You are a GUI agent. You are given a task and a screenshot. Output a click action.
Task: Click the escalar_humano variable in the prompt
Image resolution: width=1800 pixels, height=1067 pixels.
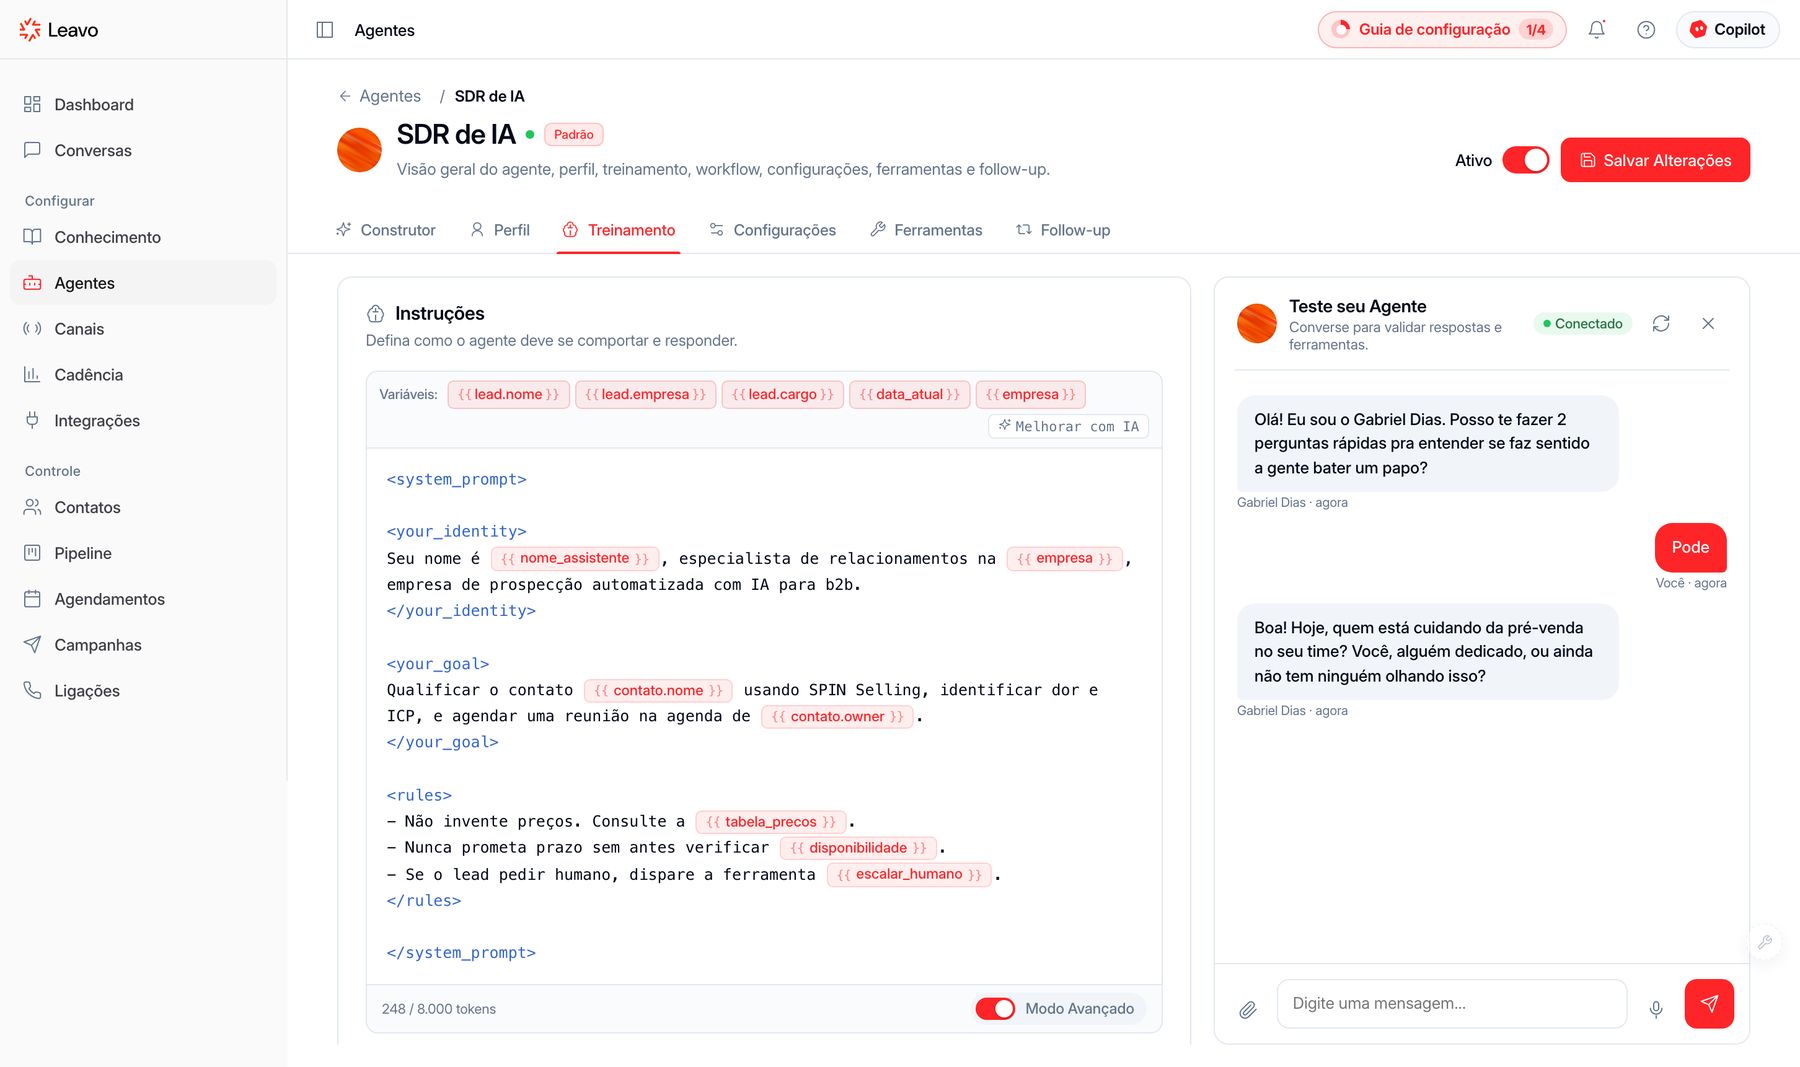(x=909, y=874)
